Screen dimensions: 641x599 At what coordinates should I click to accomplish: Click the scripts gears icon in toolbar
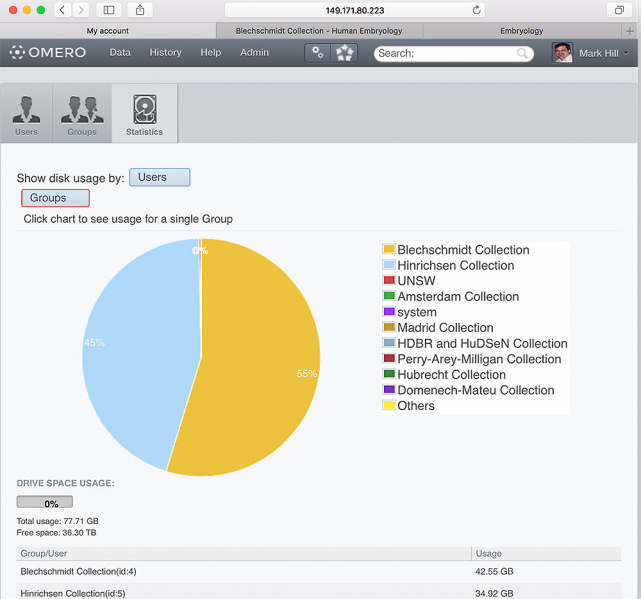click(318, 53)
